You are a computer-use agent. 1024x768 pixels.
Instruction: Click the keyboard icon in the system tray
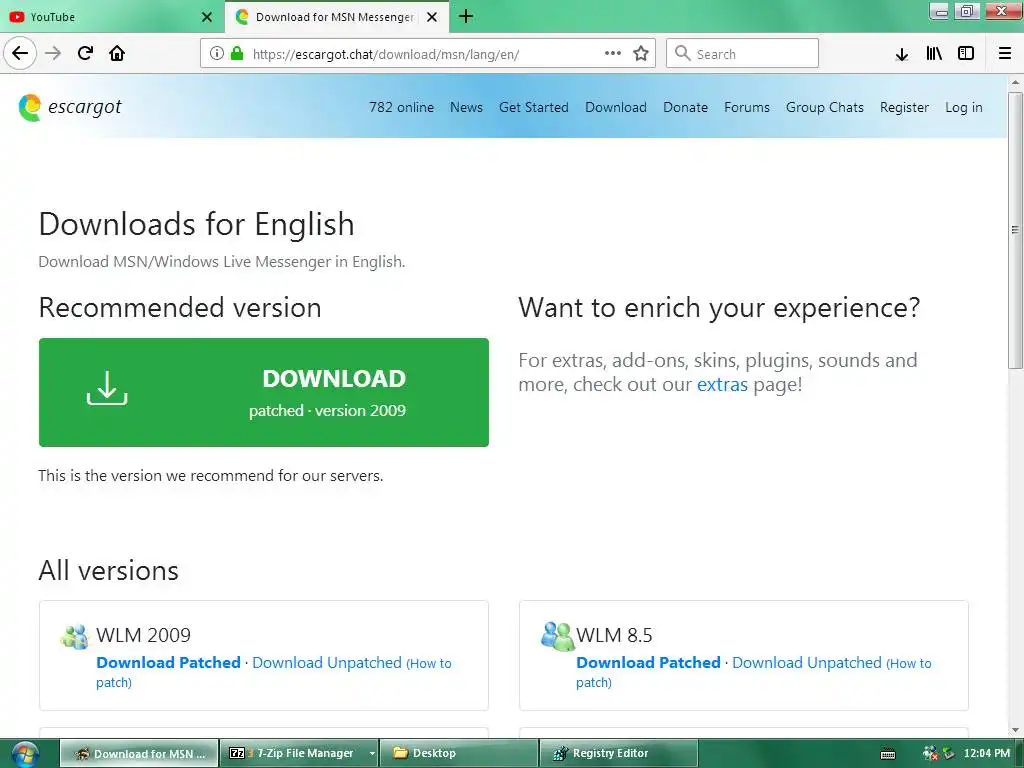pyautogui.click(x=888, y=754)
